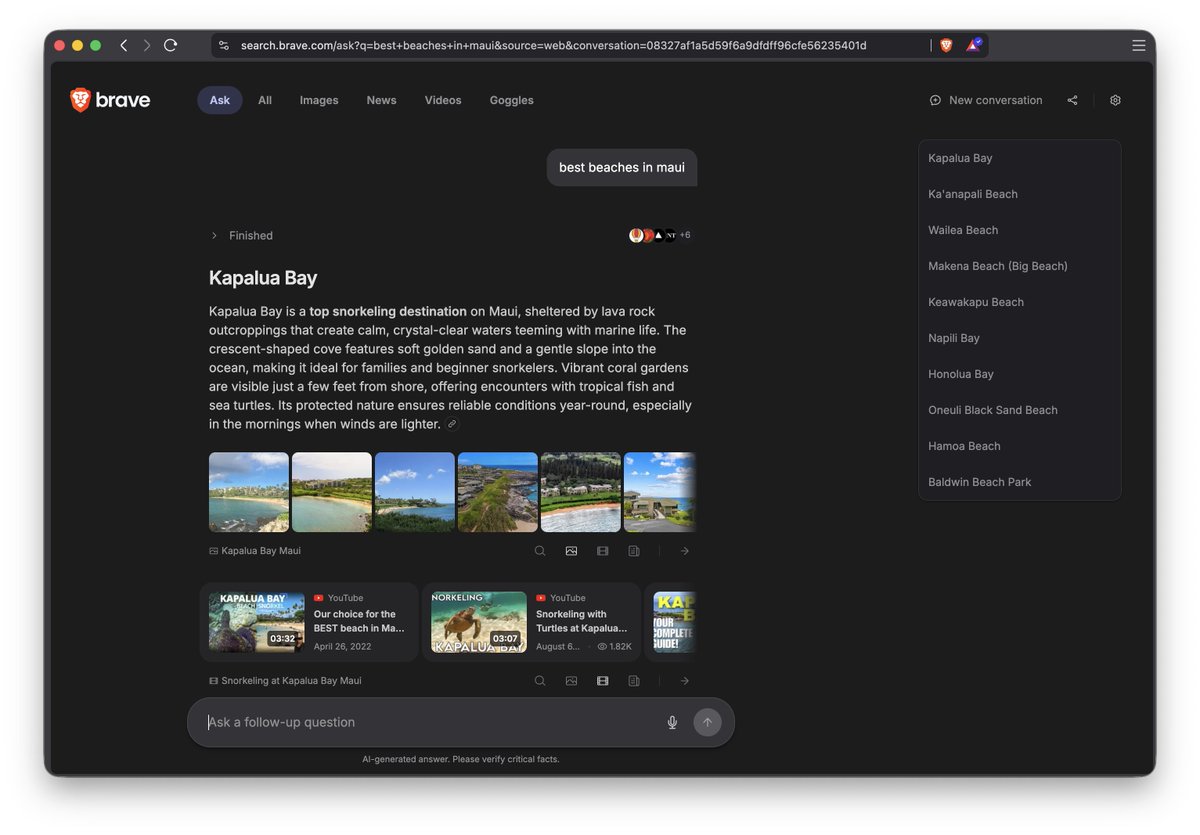The image size is (1200, 835).
Task: Switch to the Goggles tab
Action: tap(511, 100)
